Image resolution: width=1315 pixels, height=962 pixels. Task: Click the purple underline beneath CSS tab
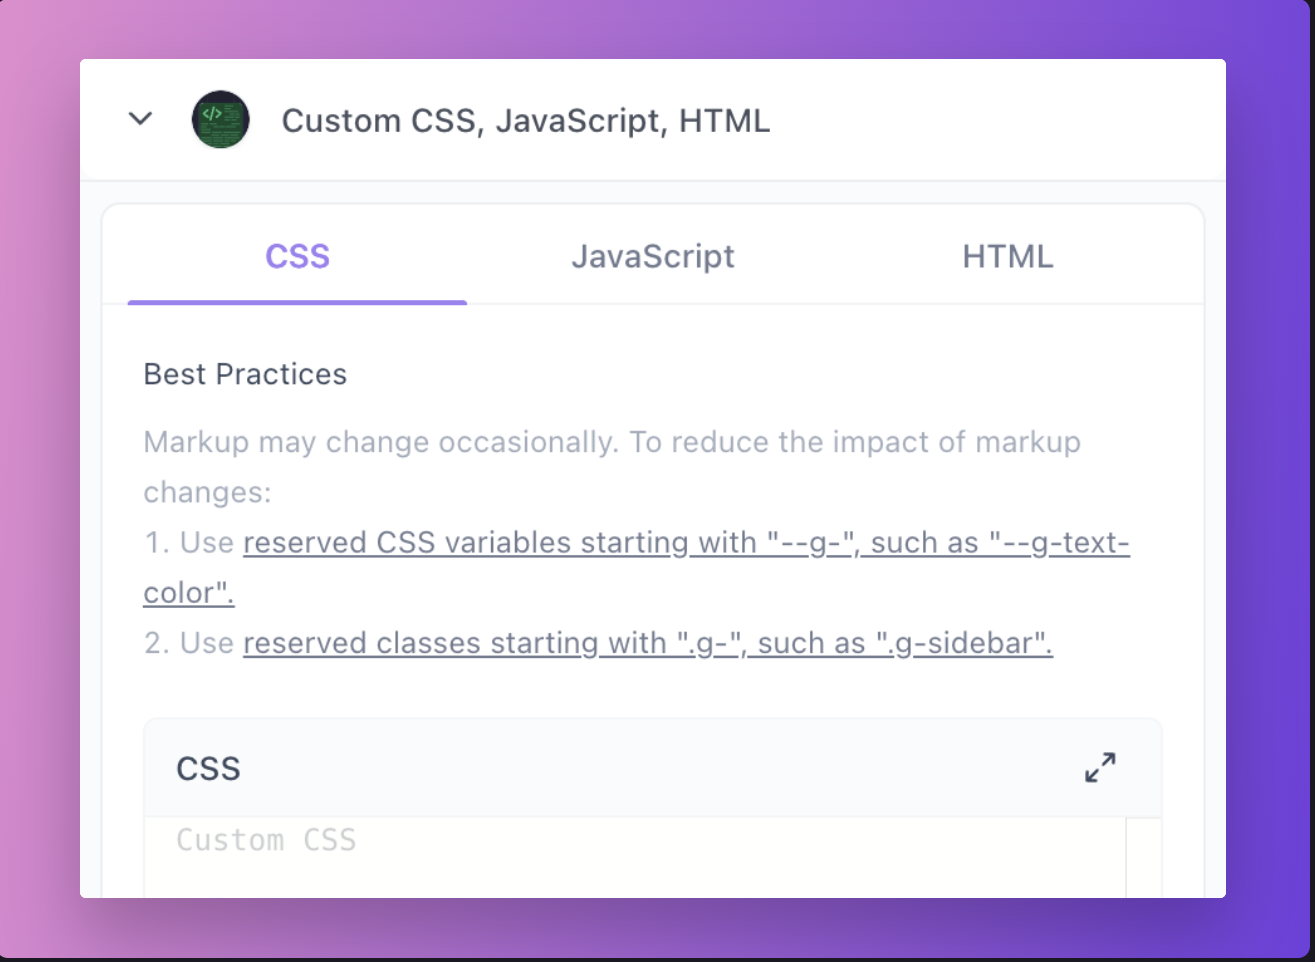[x=297, y=301]
